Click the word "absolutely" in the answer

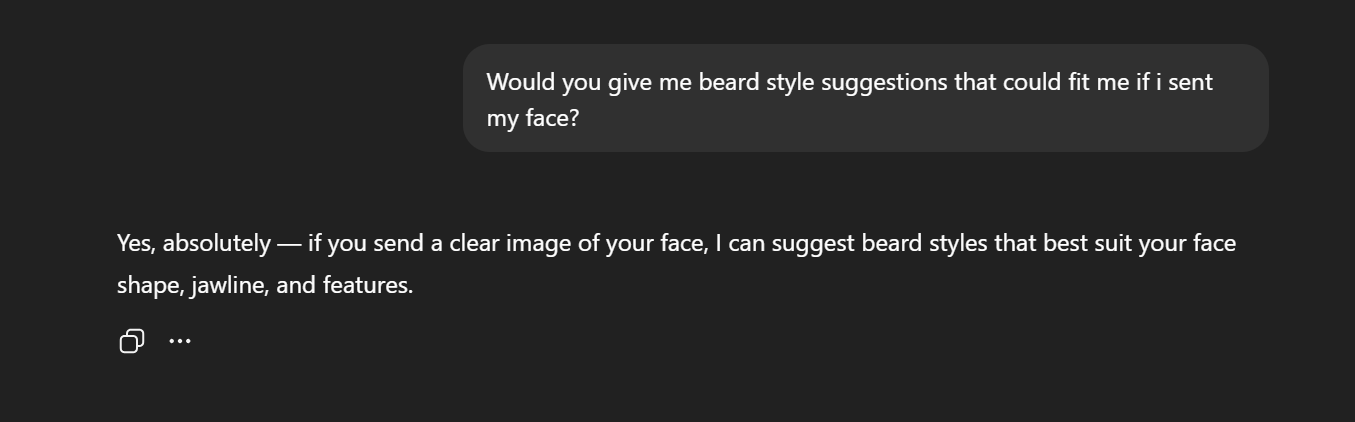point(216,243)
